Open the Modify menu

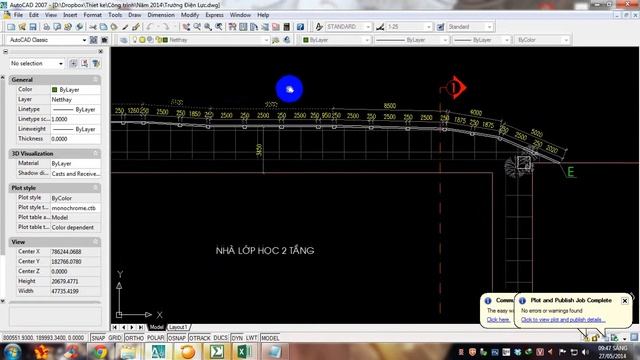[x=190, y=15]
